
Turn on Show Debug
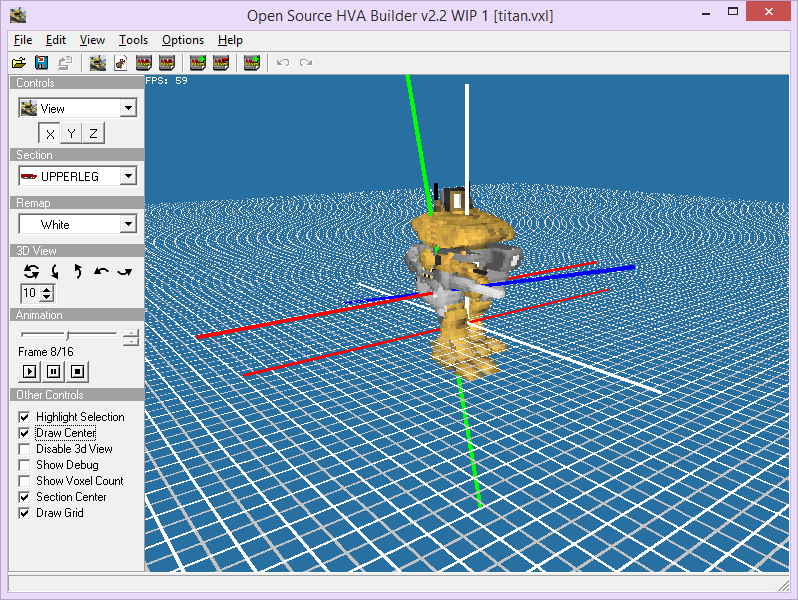24,465
